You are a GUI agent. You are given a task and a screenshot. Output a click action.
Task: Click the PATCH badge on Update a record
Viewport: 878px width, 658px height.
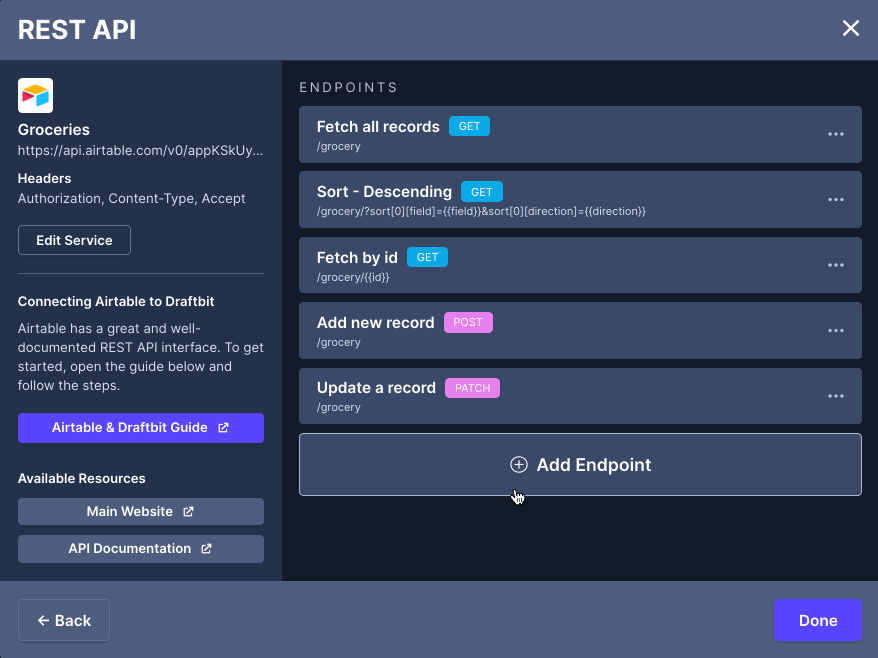click(x=473, y=388)
